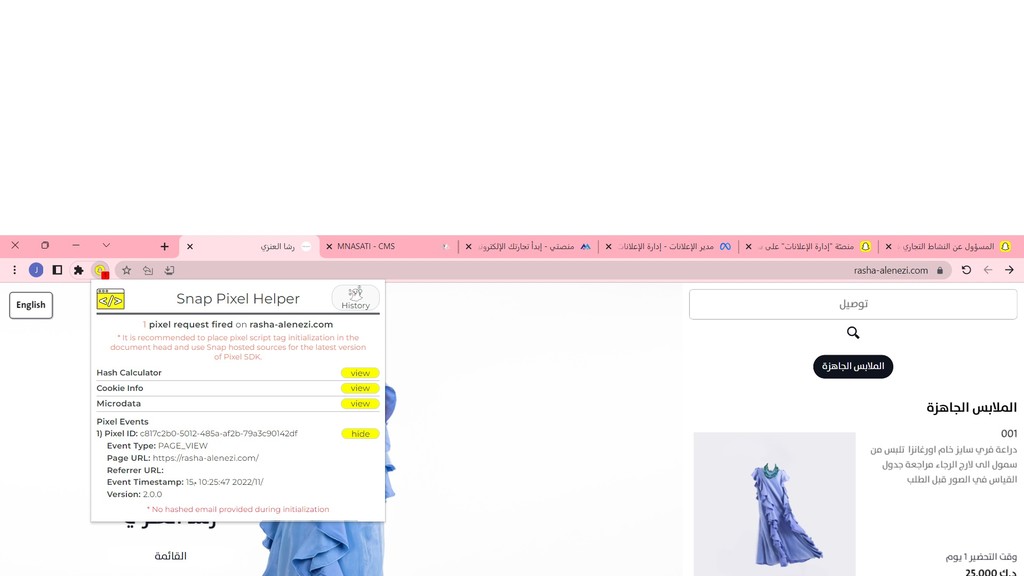Click the الملابس الجاهزة section heading
This screenshot has width=1024, height=576.
click(x=971, y=408)
